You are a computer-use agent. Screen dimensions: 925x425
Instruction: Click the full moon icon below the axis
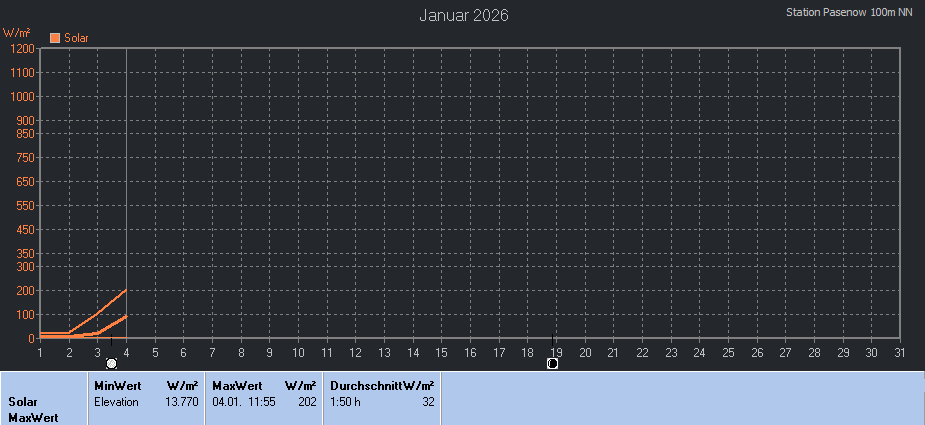pos(111,363)
